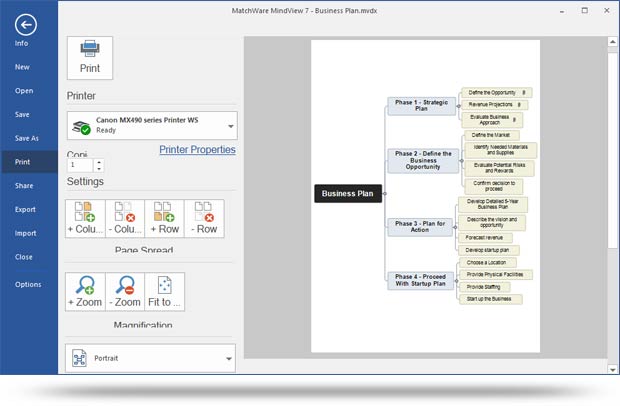Click the Evaluate Business Approach sub-branch
Image resolution: width=620 pixels, height=406 pixels.
492,120
